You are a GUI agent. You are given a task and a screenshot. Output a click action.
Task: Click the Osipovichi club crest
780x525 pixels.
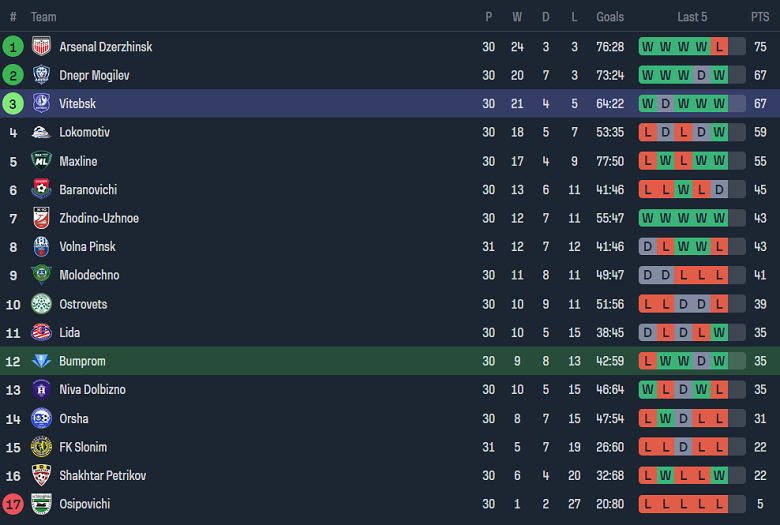pos(41,505)
